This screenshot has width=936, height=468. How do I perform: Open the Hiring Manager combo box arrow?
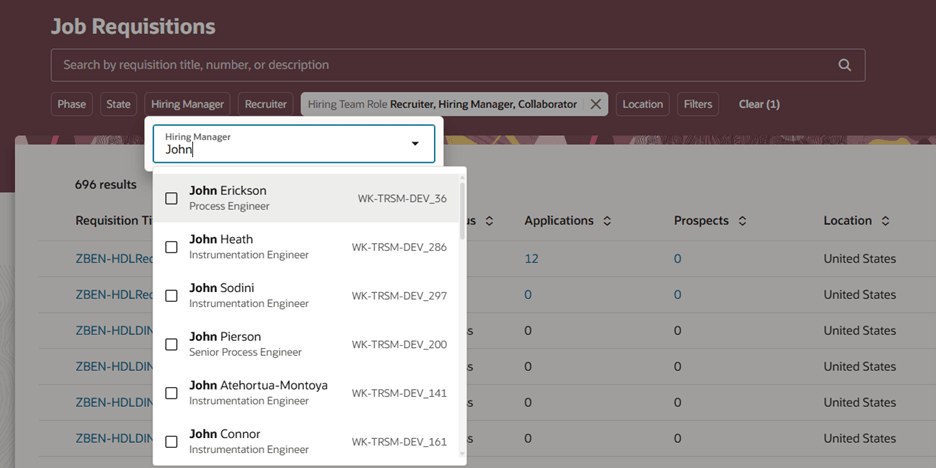coord(415,144)
